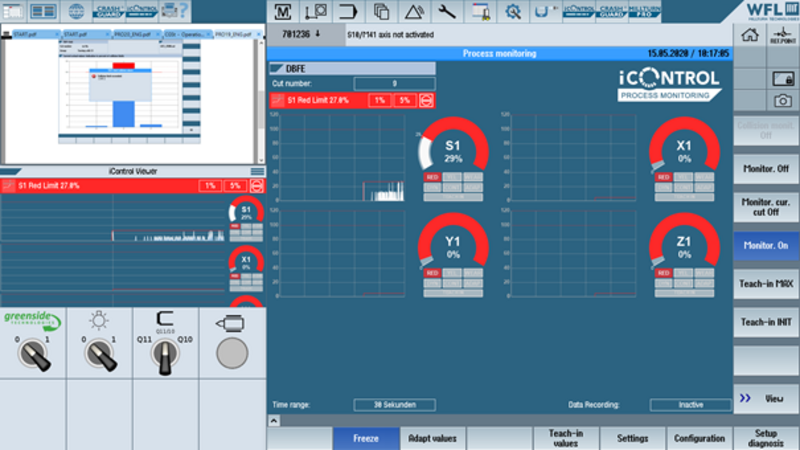Open the Configuration softkey tab

[x=699, y=438]
